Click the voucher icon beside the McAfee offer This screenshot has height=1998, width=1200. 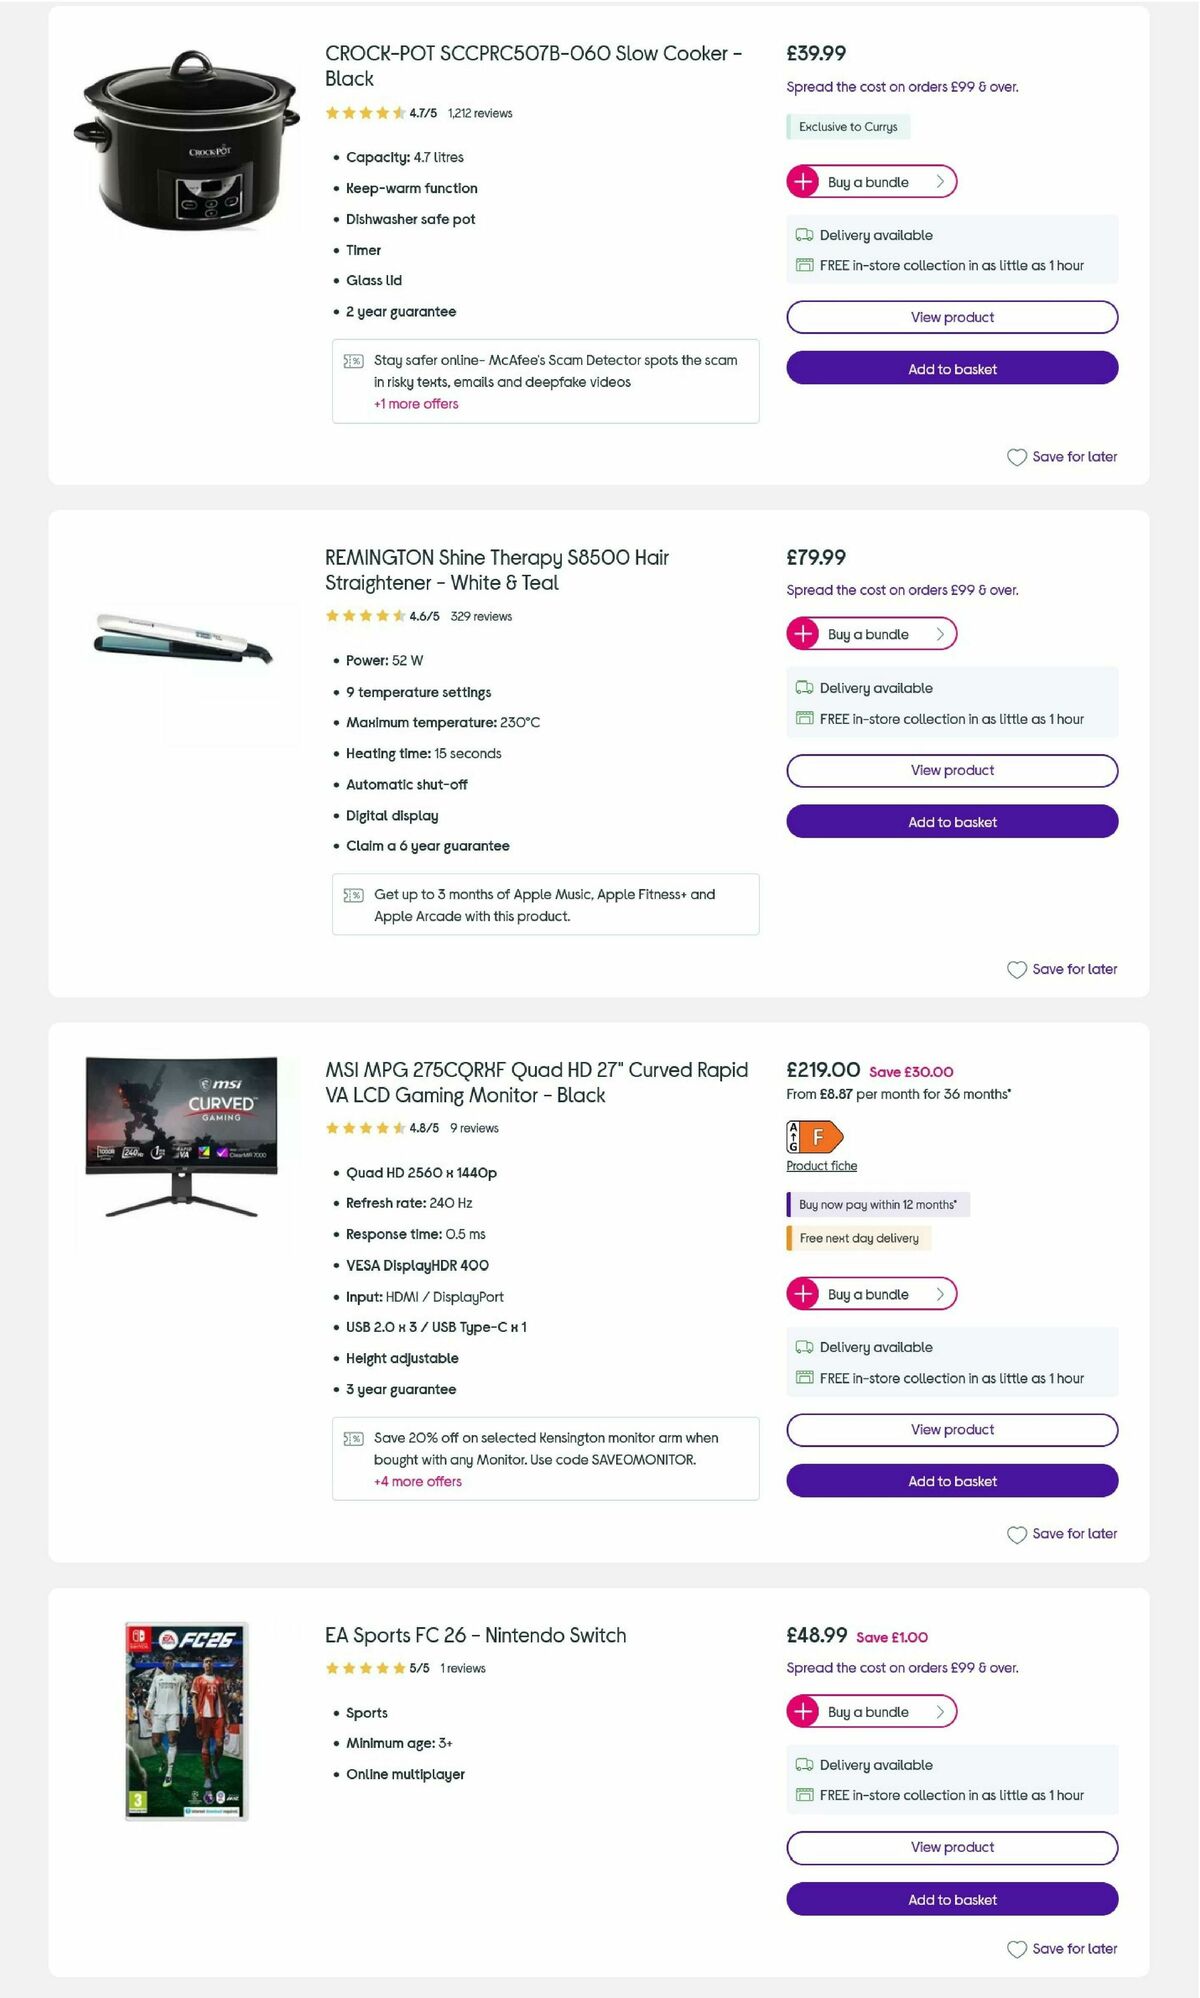(352, 360)
